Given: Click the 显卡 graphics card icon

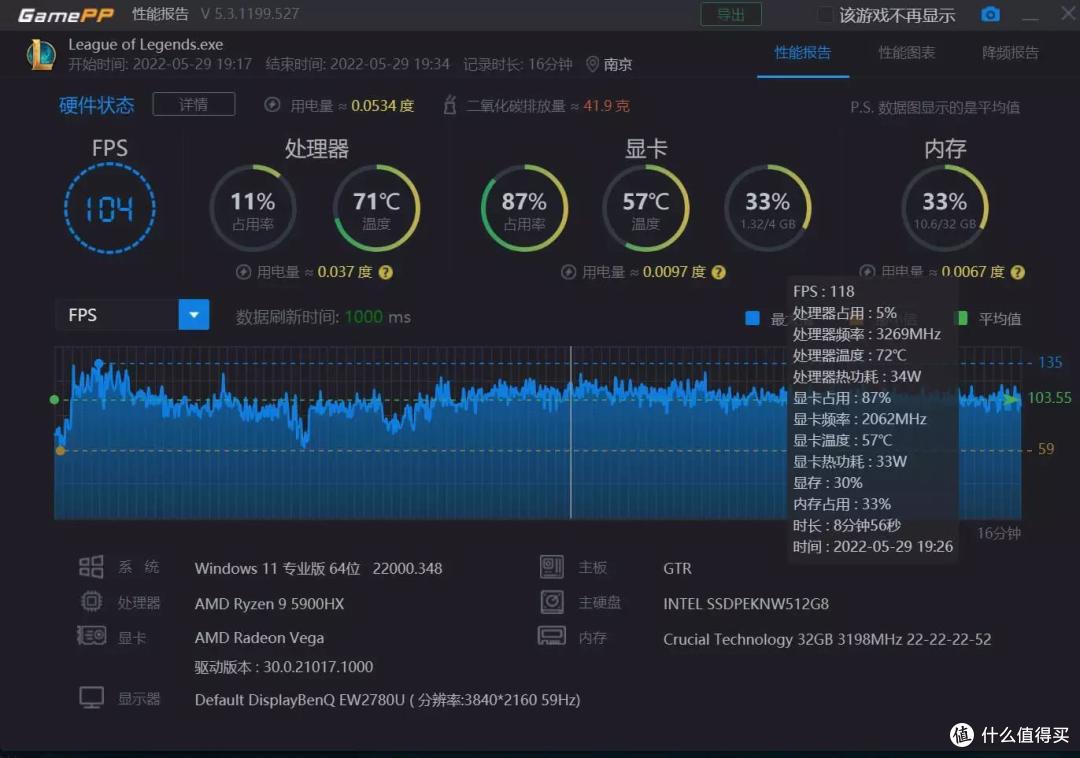Looking at the screenshot, I should point(92,635).
